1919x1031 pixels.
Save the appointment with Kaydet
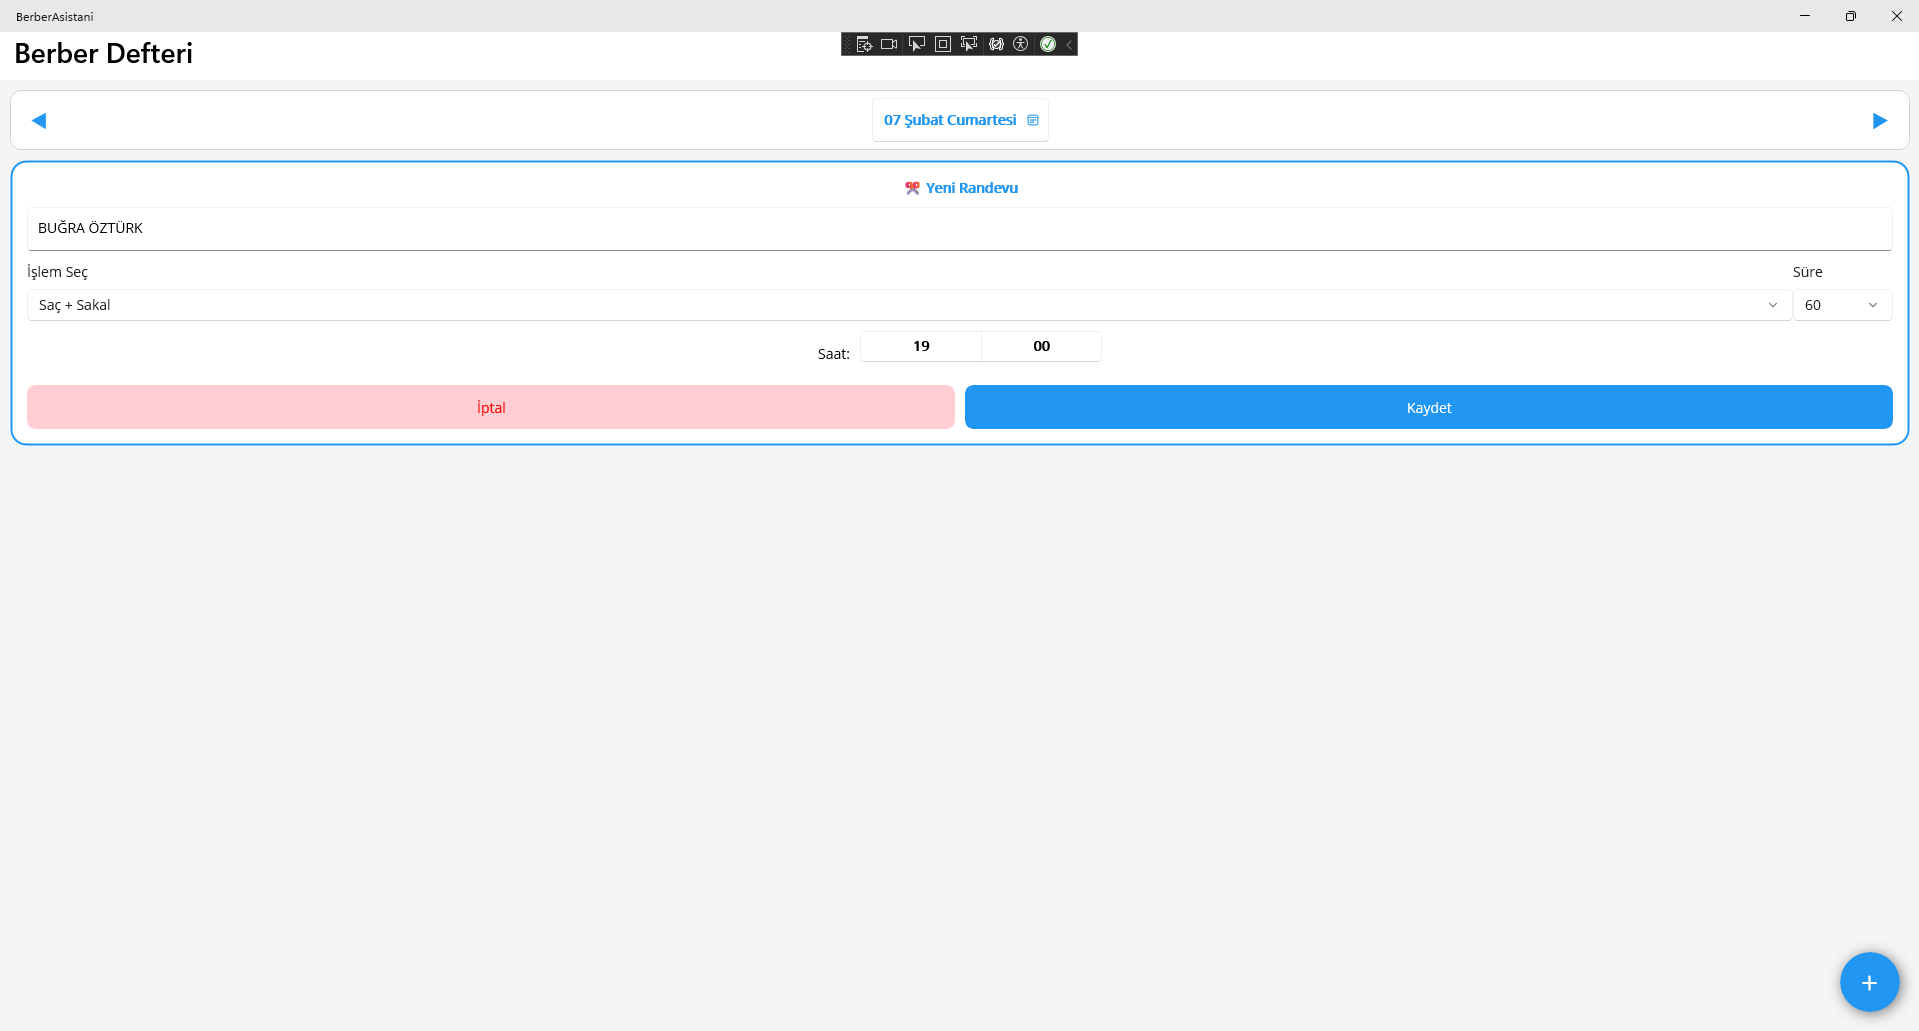(x=1428, y=408)
